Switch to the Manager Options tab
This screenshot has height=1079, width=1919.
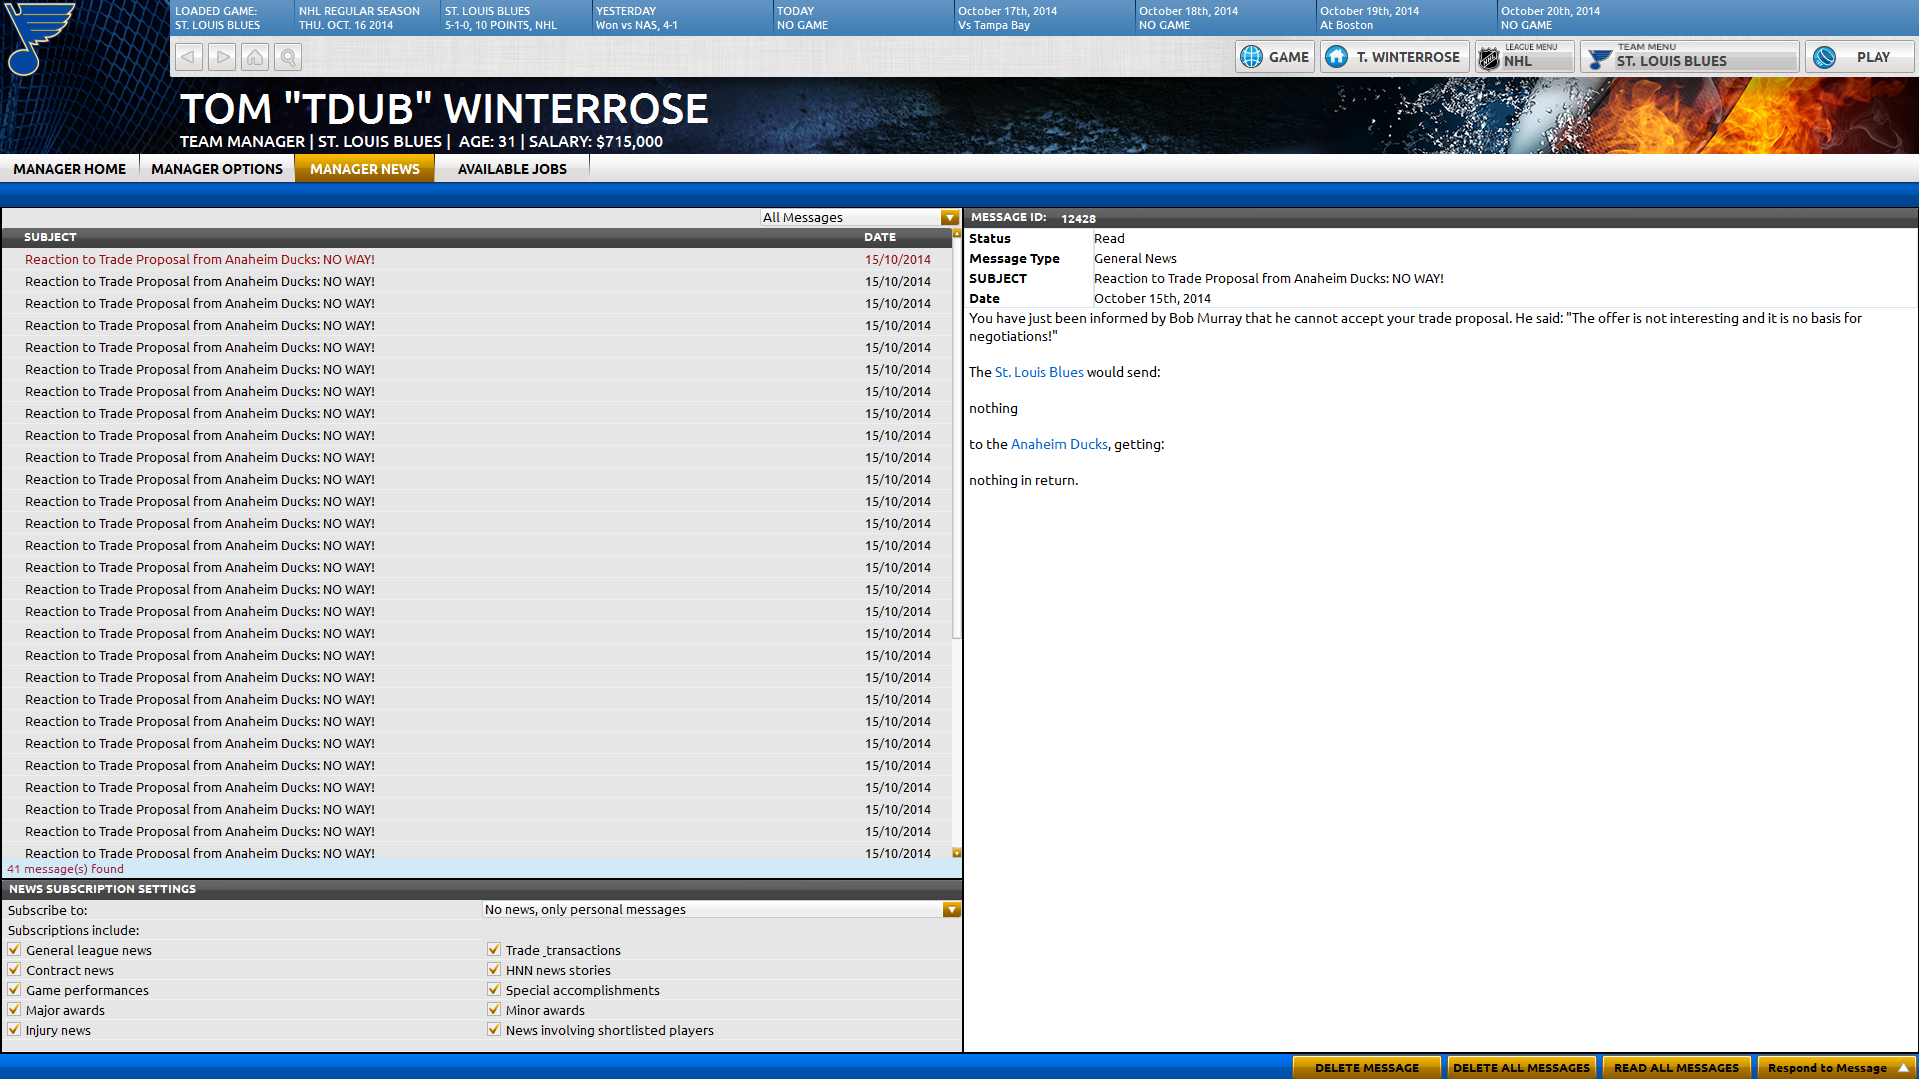[217, 169]
